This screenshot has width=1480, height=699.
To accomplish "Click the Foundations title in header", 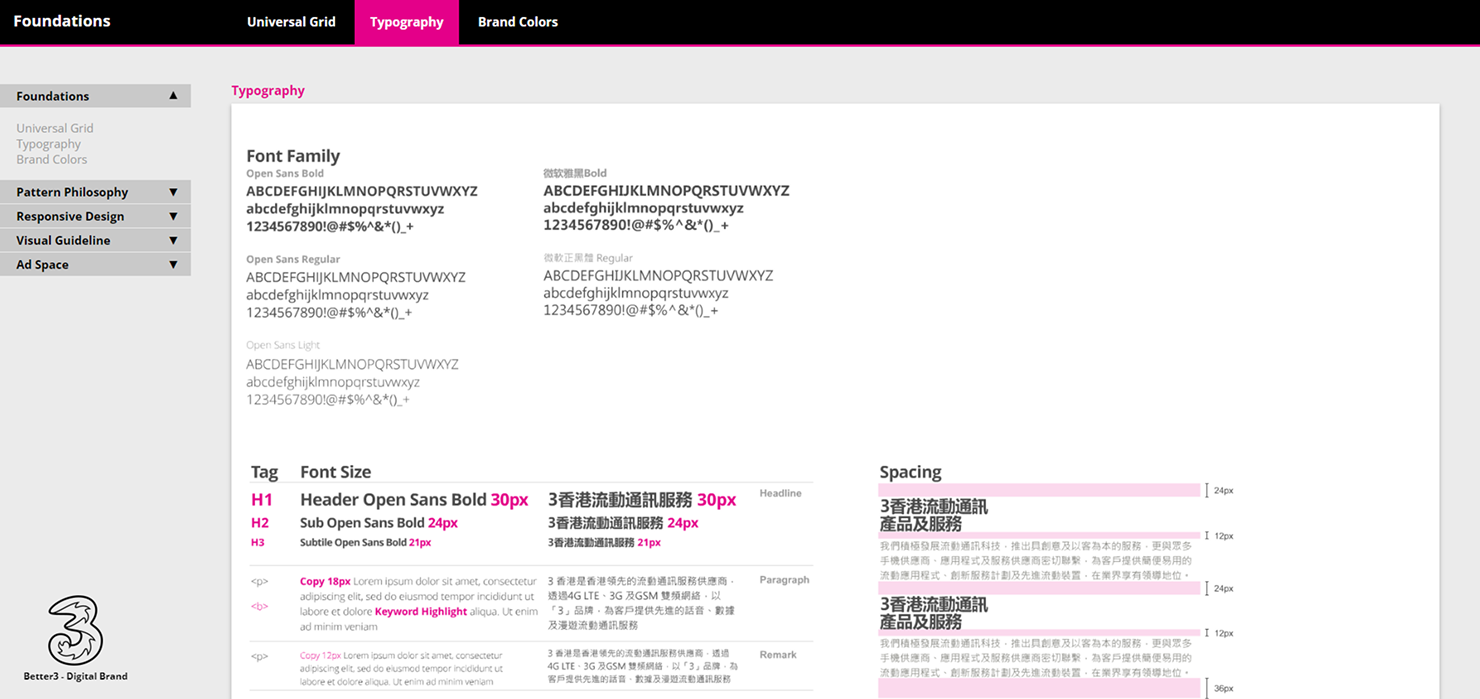I will point(62,21).
